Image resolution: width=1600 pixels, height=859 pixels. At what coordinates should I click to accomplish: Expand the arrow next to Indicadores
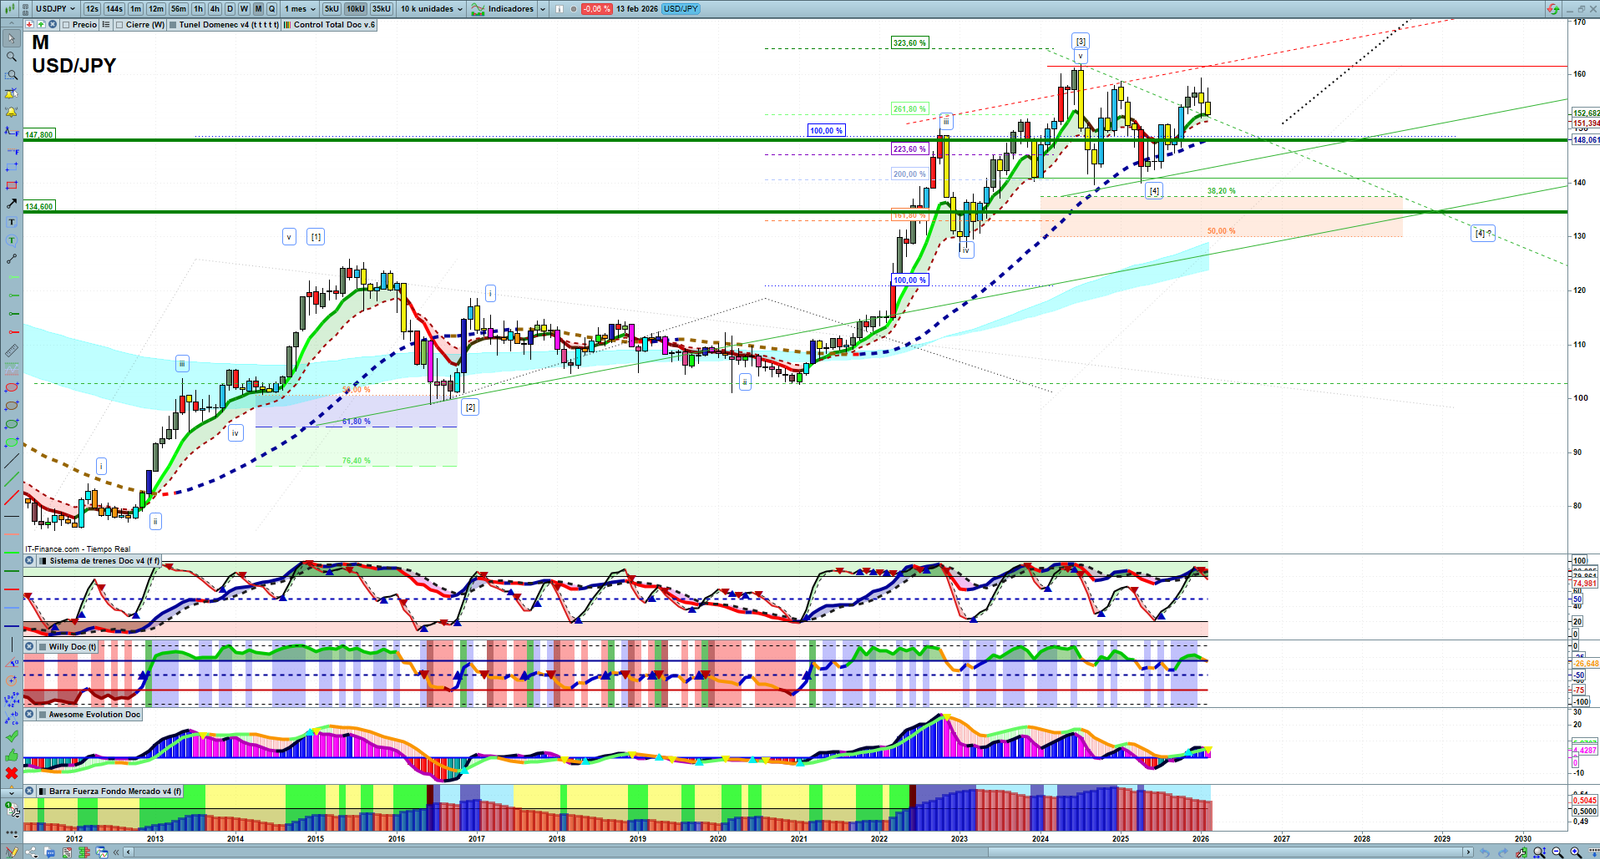(542, 9)
